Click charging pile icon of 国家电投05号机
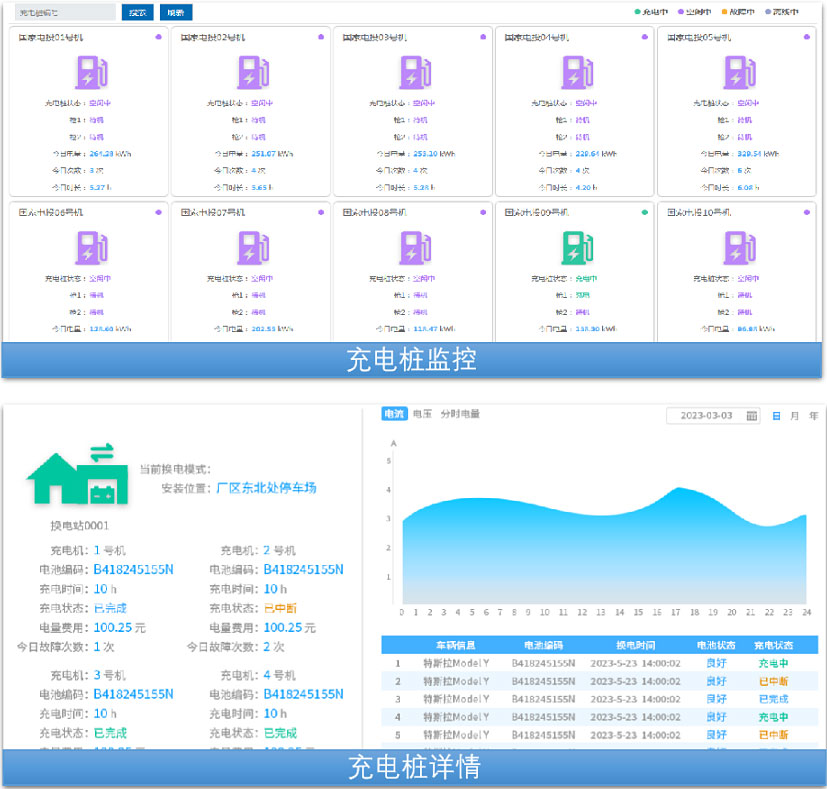The height and width of the screenshot is (789, 827). [739, 72]
